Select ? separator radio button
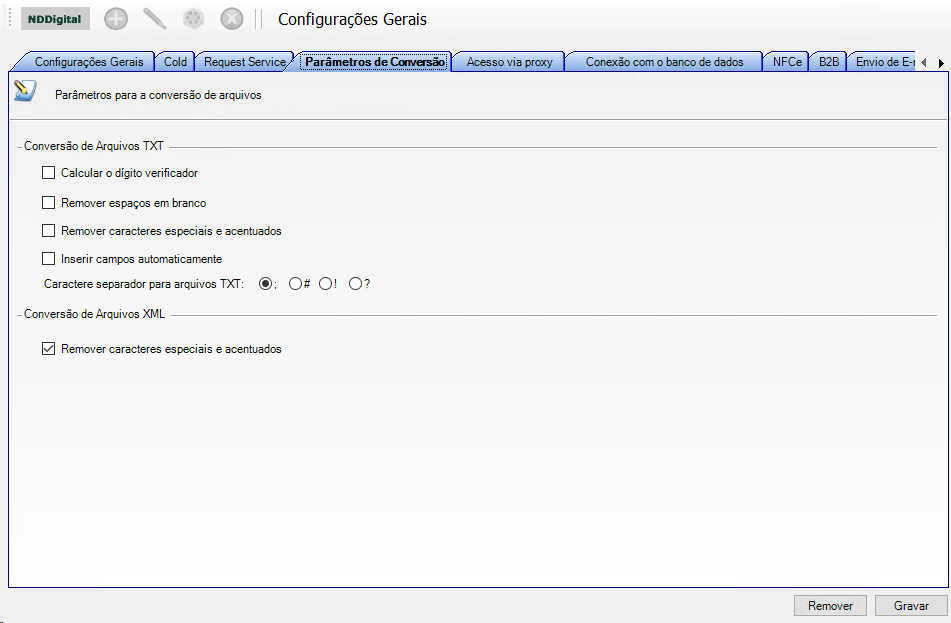The width and height of the screenshot is (951, 623). 355,283
